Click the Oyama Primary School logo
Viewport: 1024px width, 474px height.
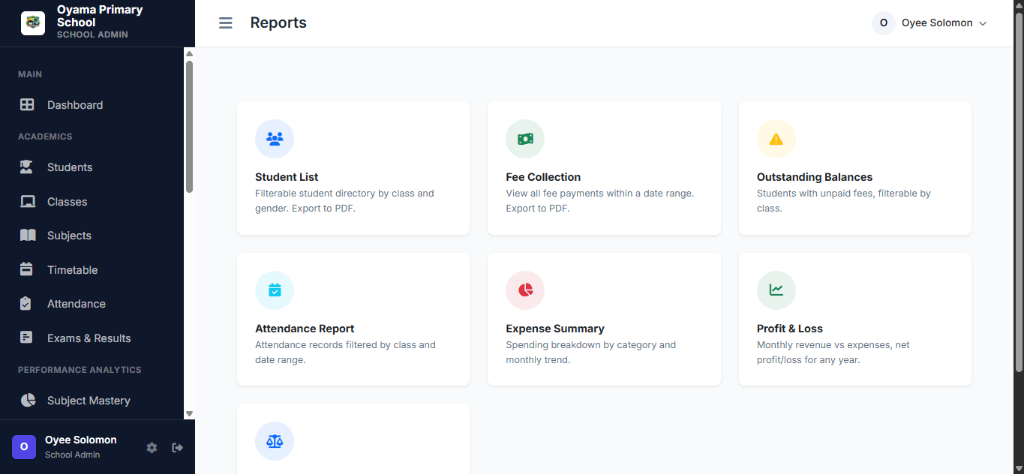tap(33, 23)
